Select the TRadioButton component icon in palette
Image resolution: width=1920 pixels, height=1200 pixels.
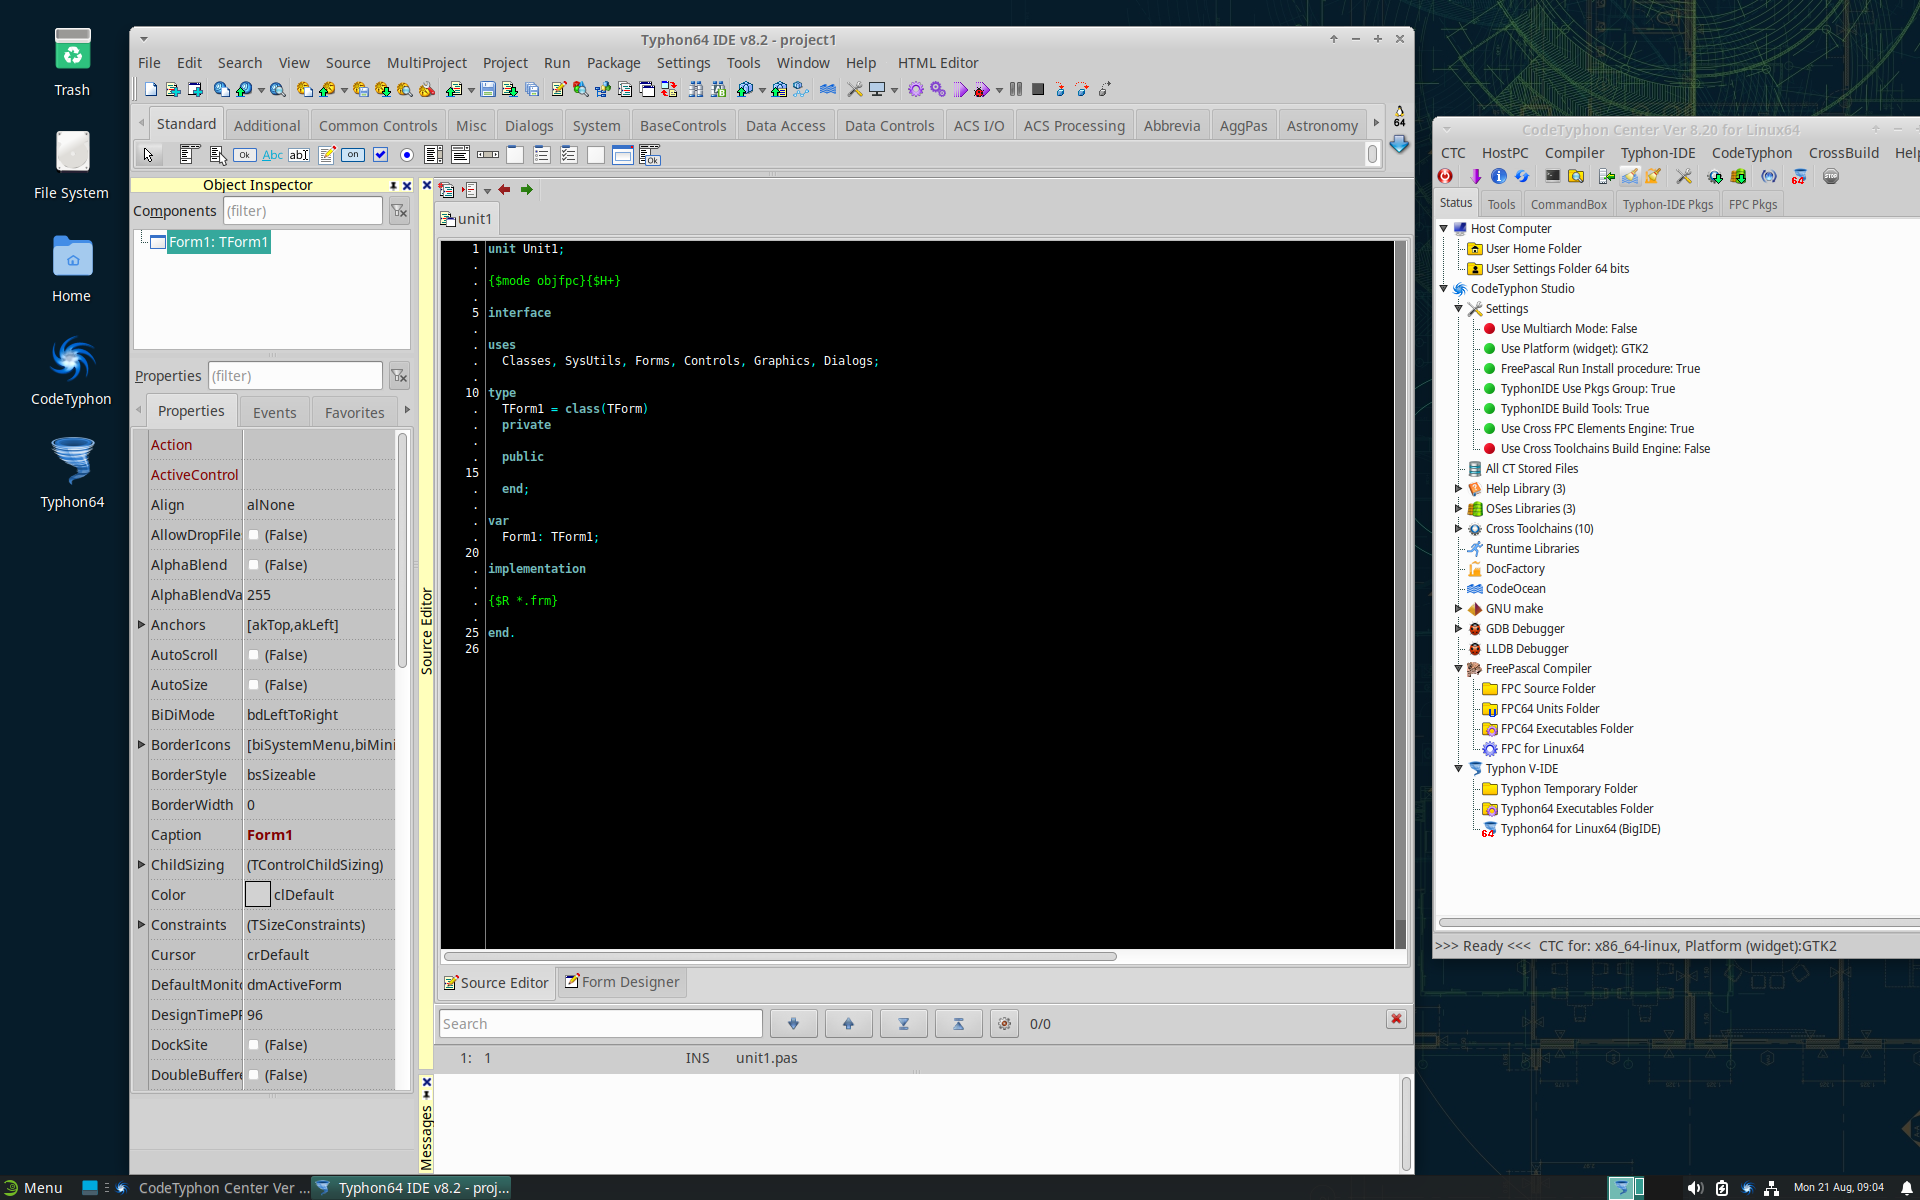pyautogui.click(x=407, y=155)
